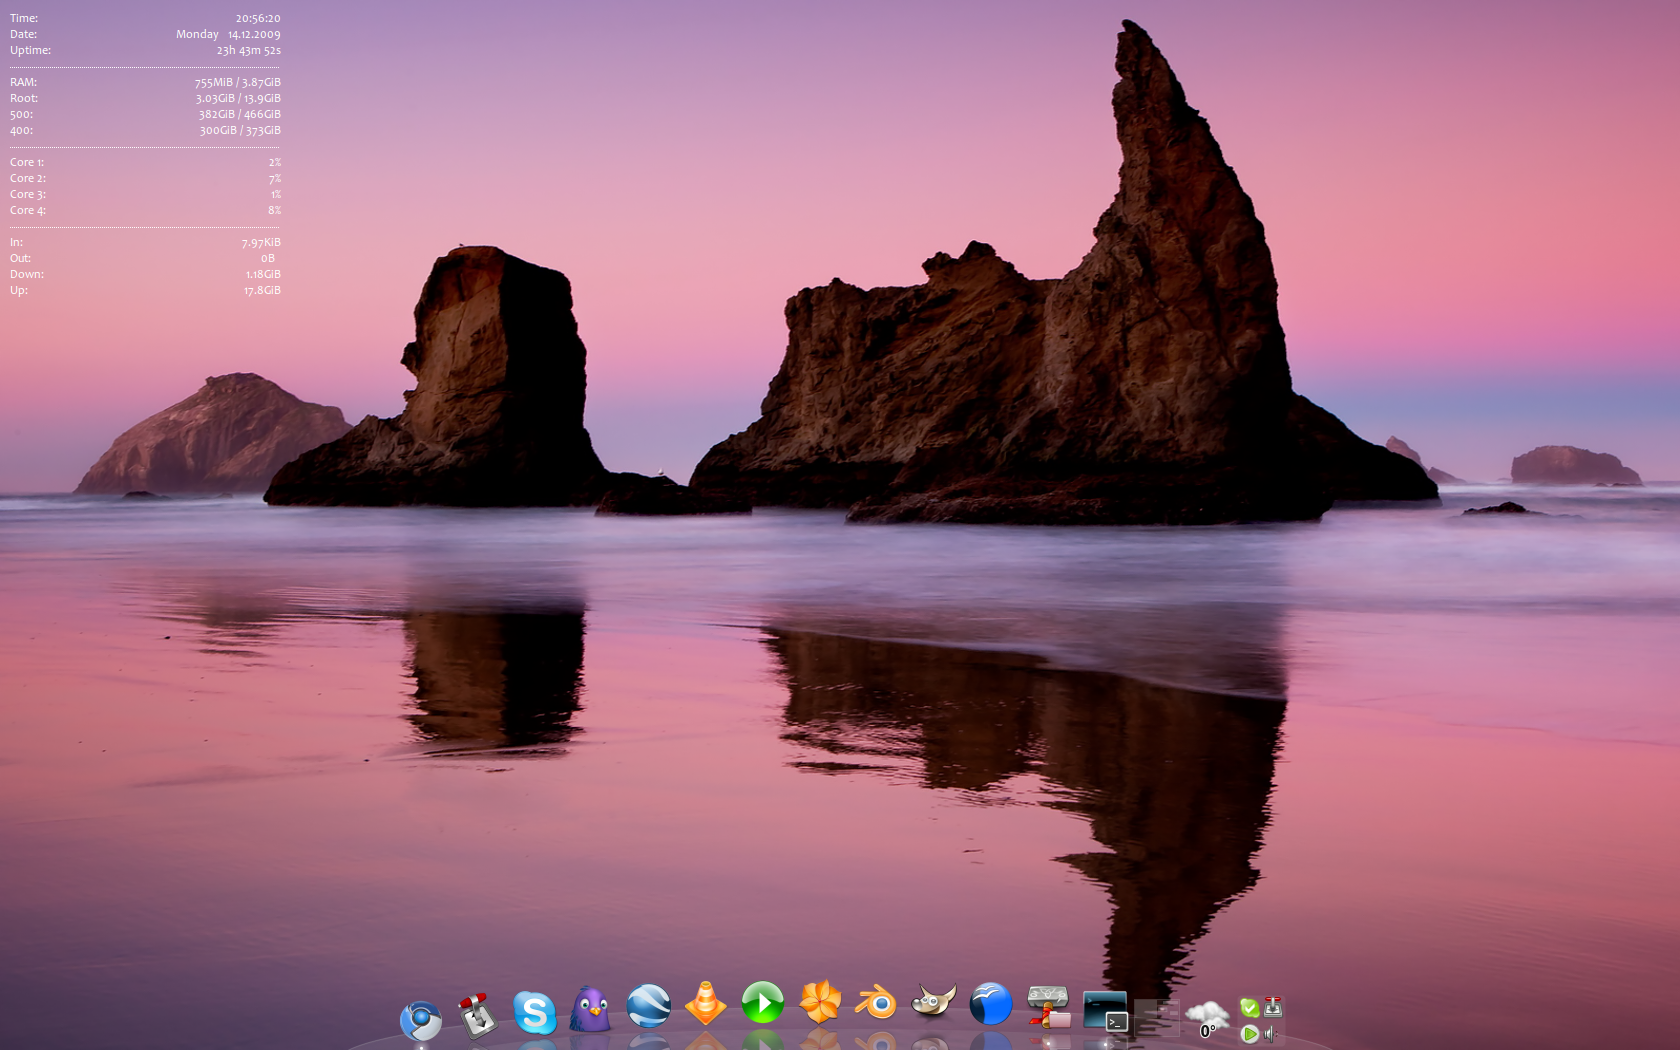This screenshot has width=1680, height=1050.
Task: Launch VLC media player
Action: (705, 1004)
